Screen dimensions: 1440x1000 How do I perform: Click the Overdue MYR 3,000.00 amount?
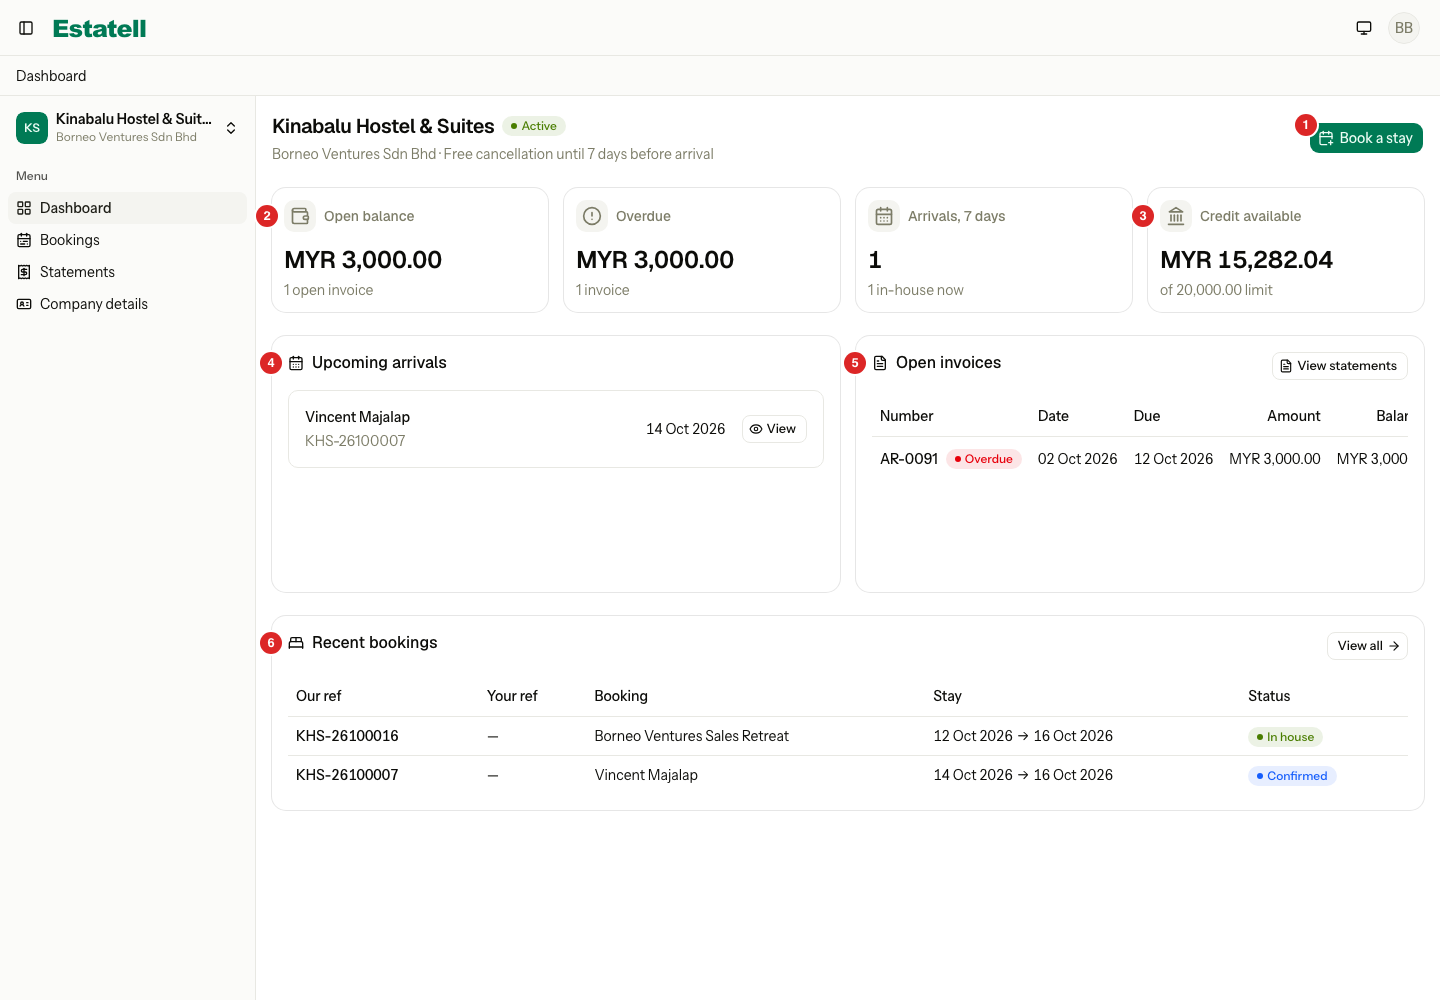[655, 260]
